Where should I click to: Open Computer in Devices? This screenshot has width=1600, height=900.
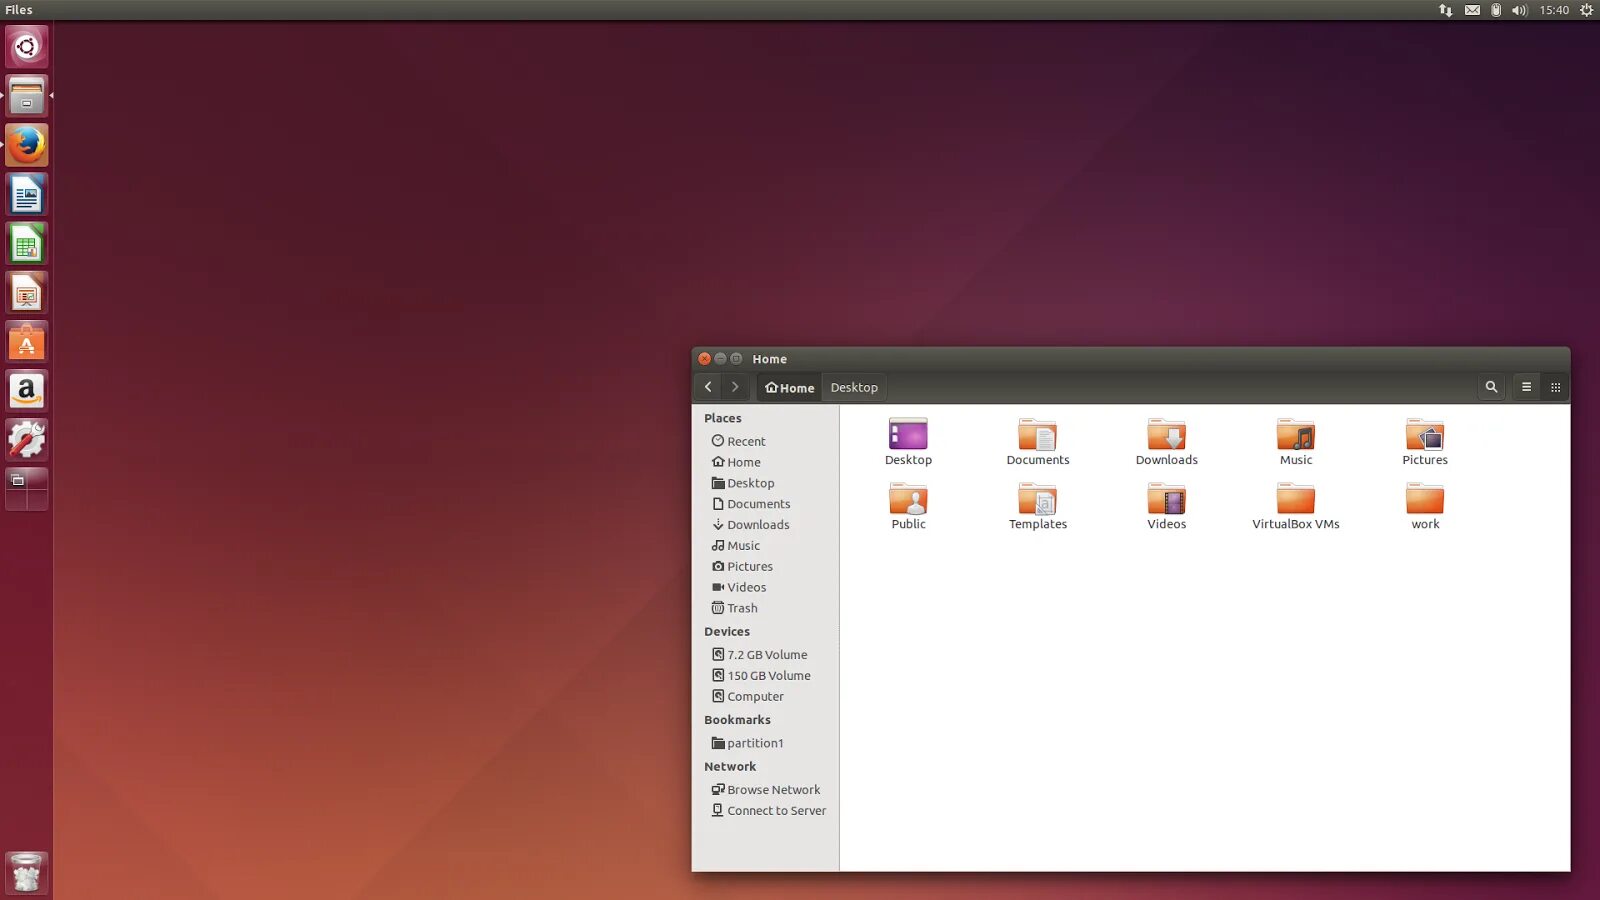click(x=747, y=697)
